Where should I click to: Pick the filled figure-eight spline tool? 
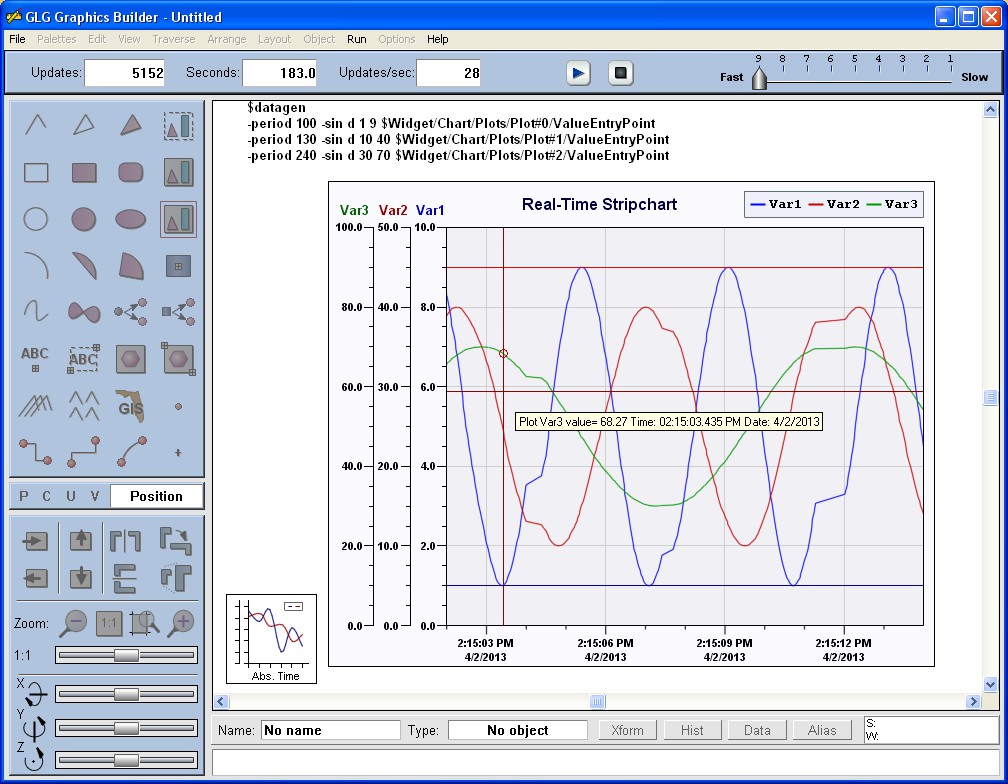pyautogui.click(x=84, y=312)
